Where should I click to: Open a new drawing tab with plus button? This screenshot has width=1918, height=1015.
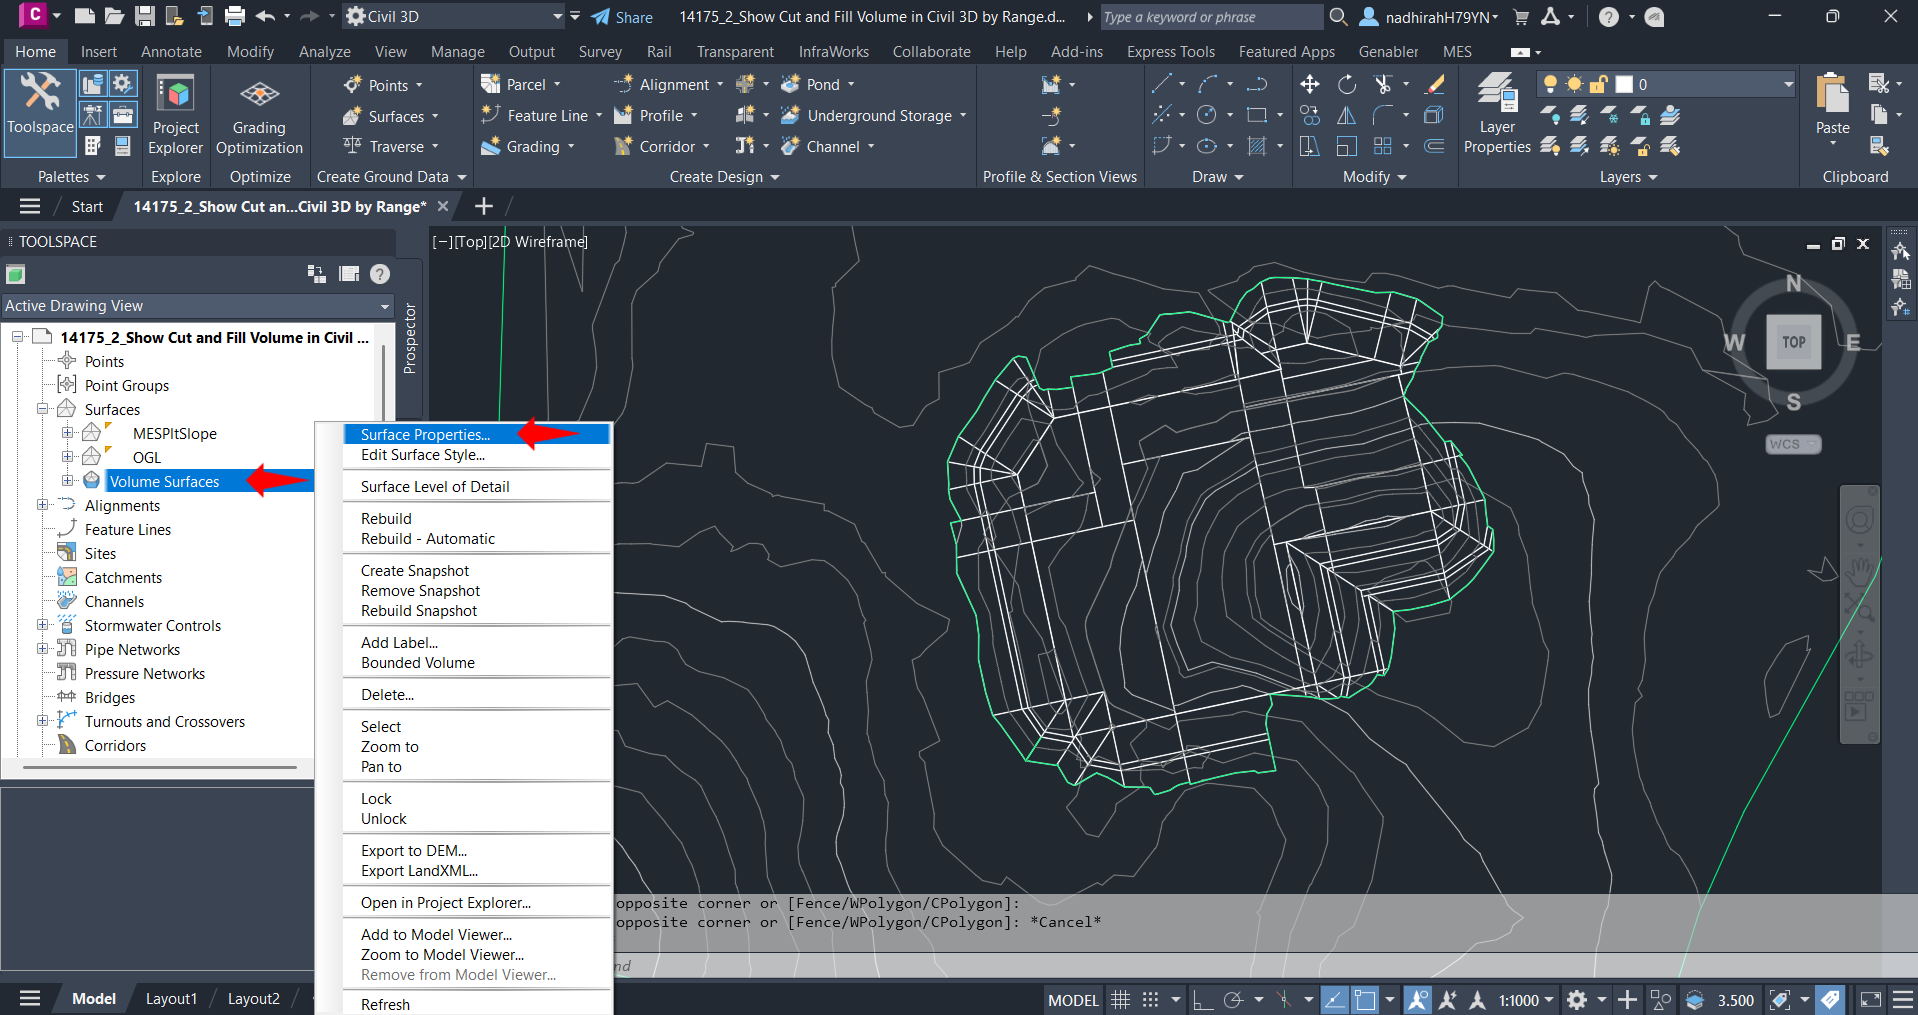[484, 206]
